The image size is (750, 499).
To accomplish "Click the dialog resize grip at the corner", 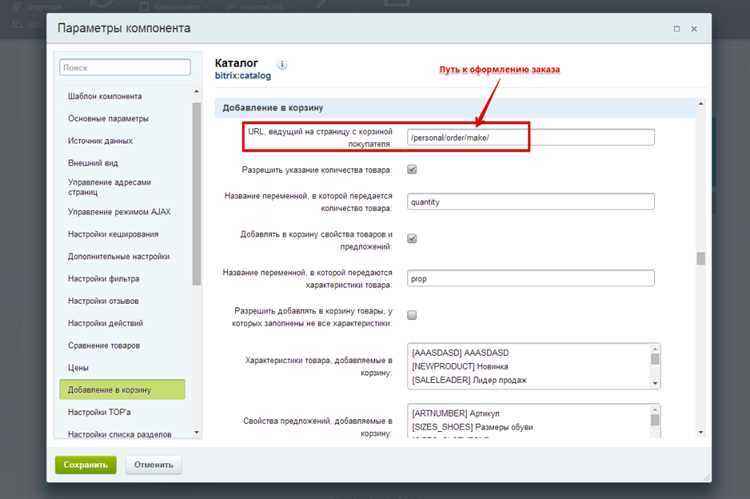I will [707, 477].
